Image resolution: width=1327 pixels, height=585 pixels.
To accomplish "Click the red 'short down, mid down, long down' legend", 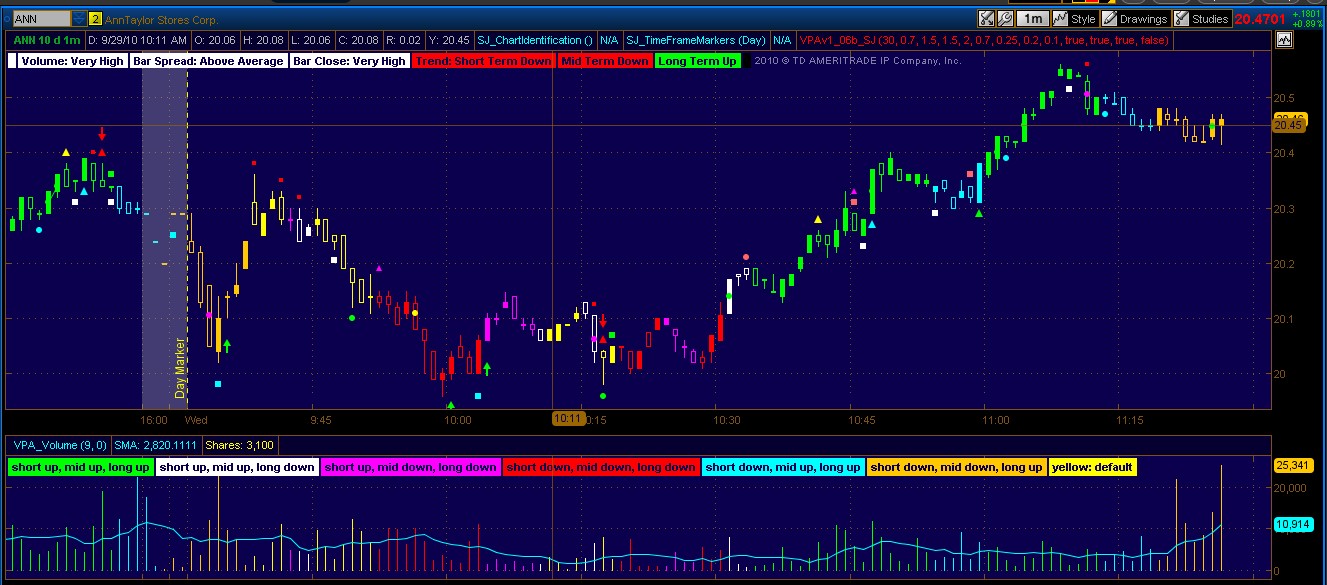I will click(600, 467).
